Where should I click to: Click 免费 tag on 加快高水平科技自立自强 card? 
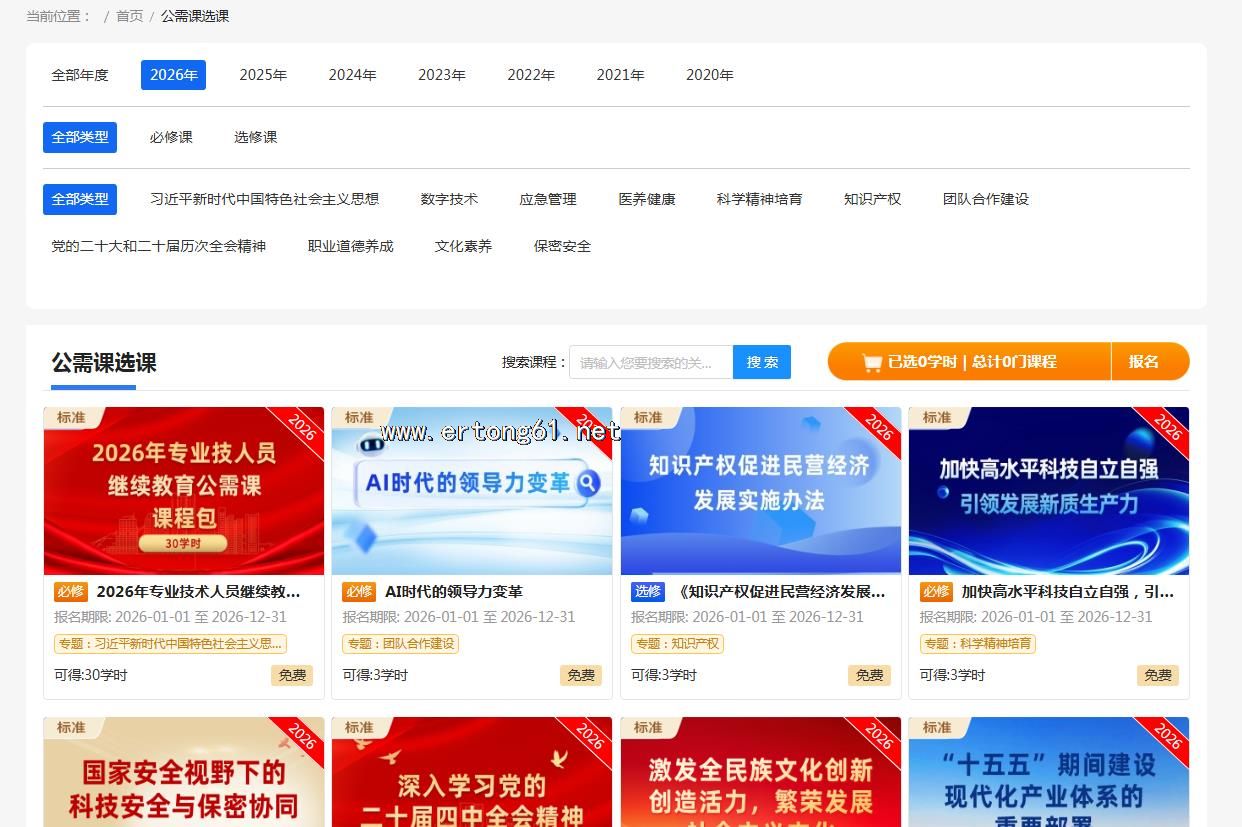1157,675
